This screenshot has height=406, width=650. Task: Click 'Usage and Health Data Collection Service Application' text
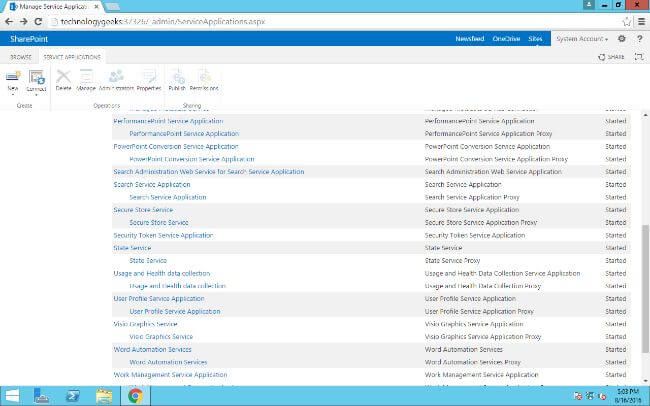(x=502, y=273)
